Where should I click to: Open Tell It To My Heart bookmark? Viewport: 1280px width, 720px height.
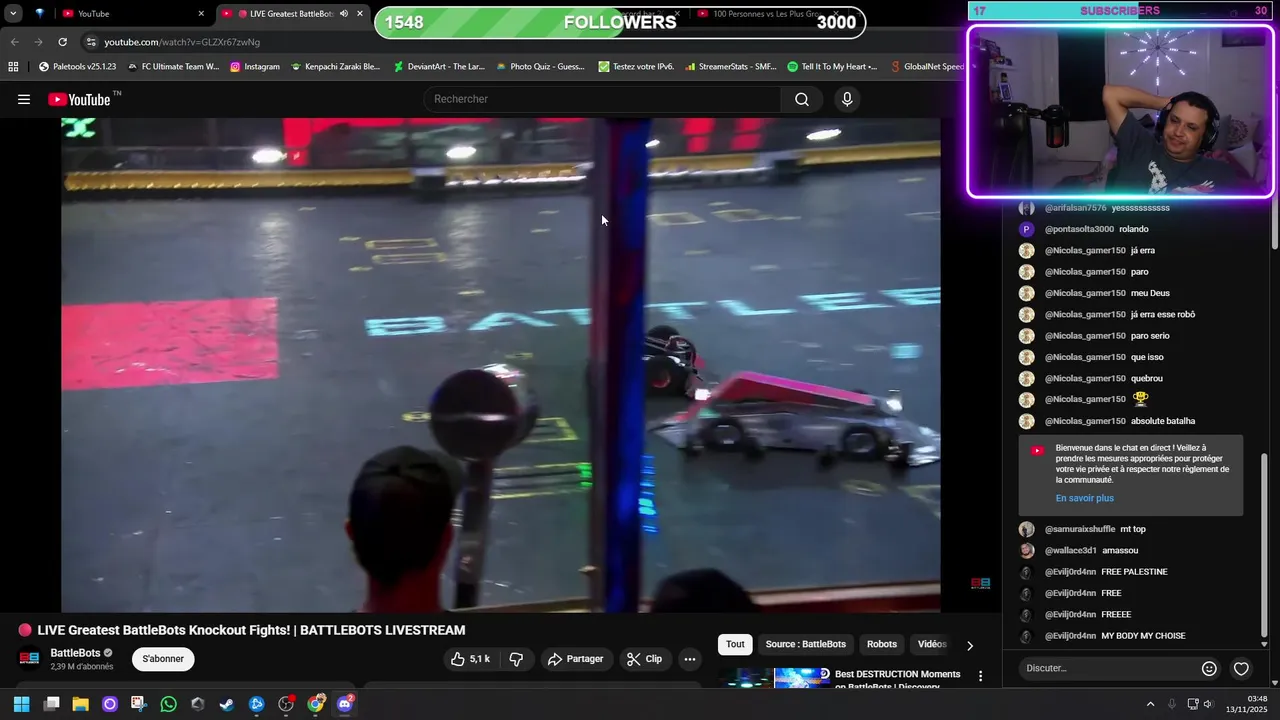point(832,67)
